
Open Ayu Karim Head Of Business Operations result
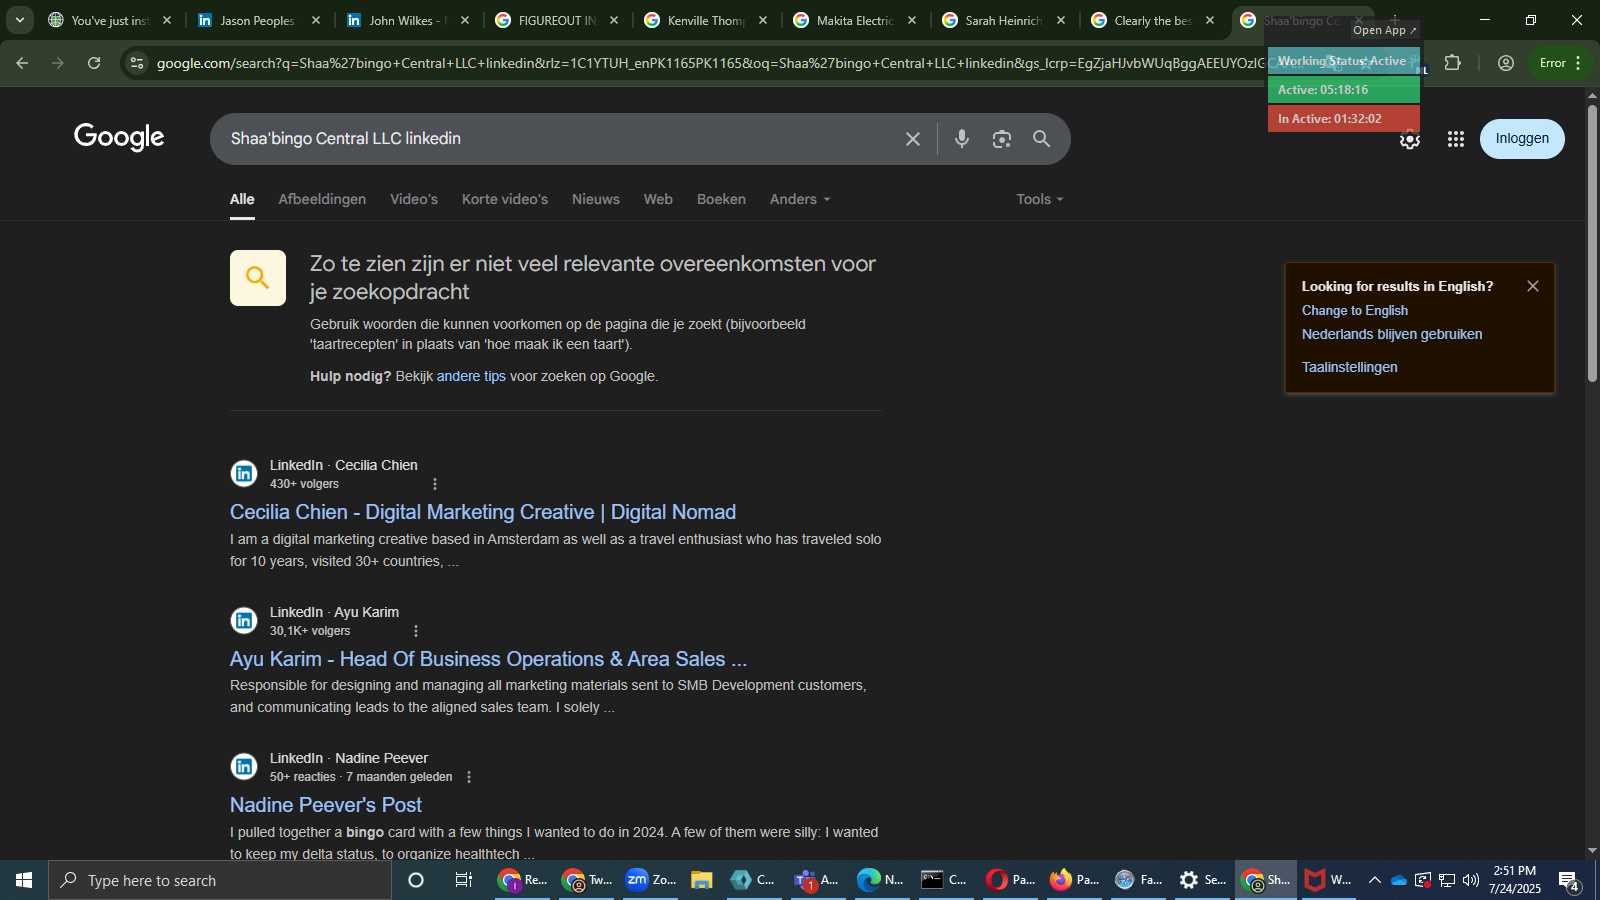point(488,659)
